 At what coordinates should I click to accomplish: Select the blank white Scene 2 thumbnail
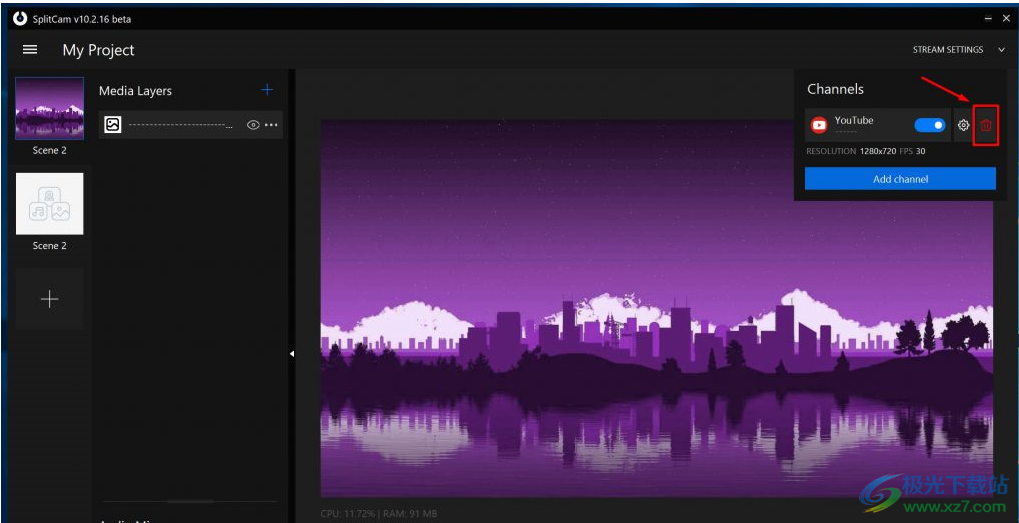(x=49, y=203)
